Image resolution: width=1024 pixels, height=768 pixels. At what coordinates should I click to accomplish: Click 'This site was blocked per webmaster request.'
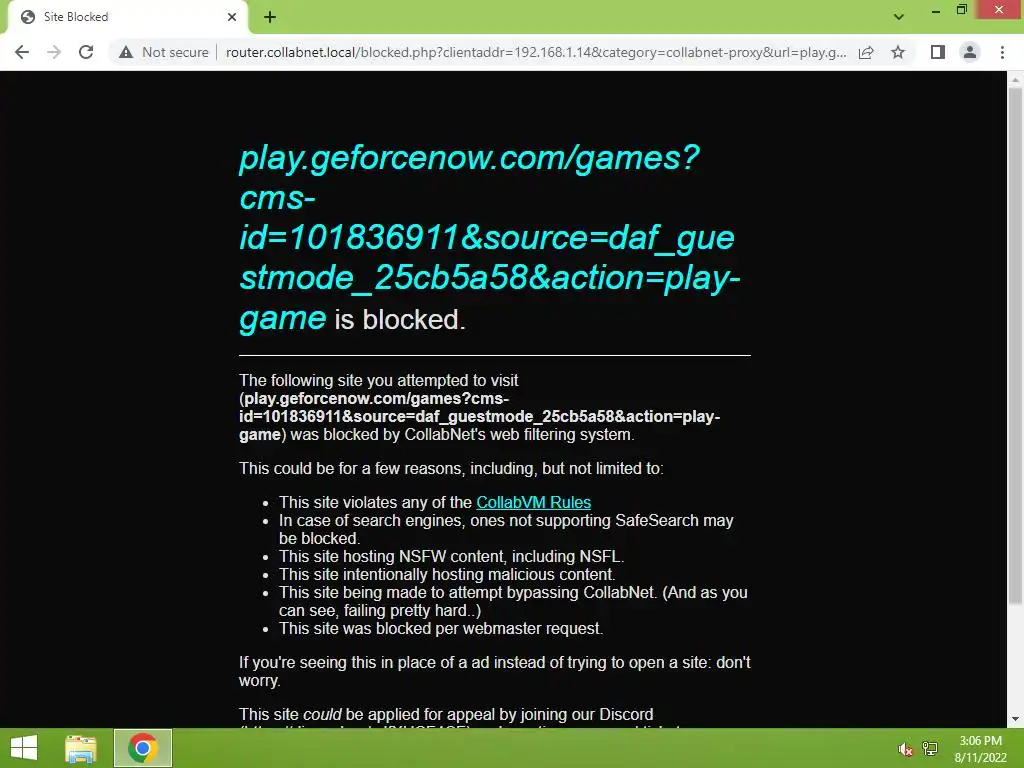point(441,628)
